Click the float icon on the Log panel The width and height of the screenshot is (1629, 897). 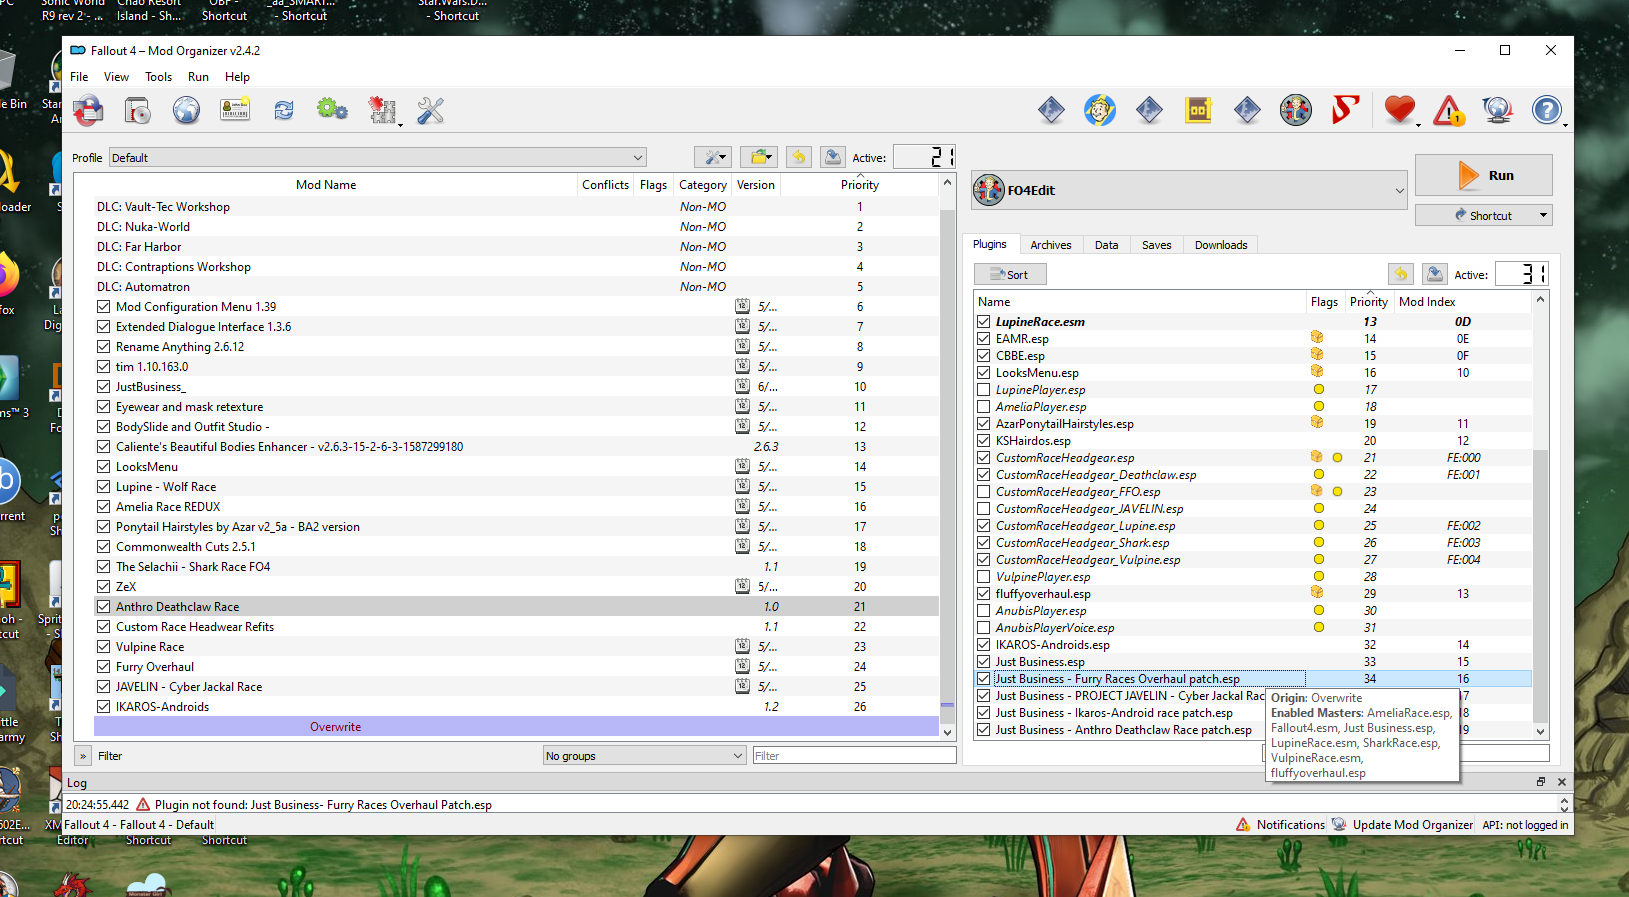(1541, 782)
